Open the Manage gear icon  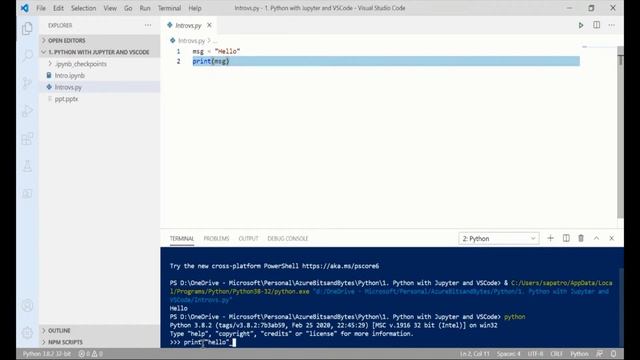27,333
